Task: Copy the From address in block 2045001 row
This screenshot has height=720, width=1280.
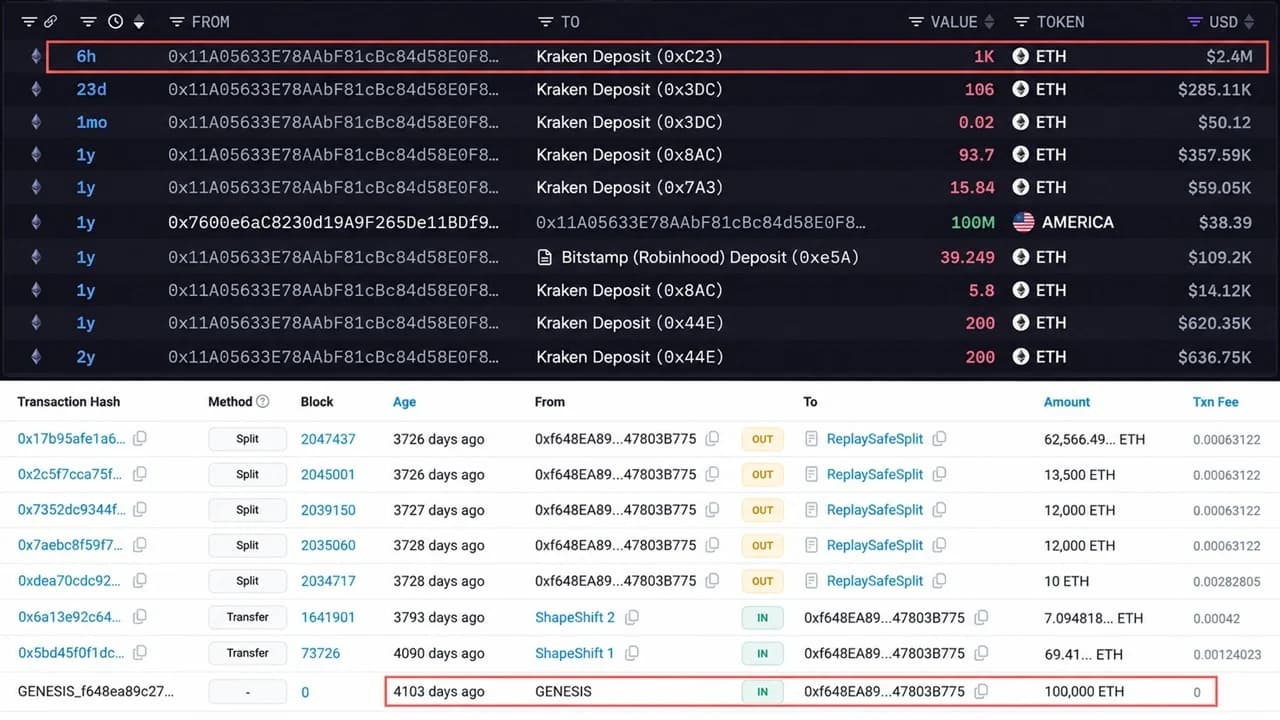Action: [712, 475]
